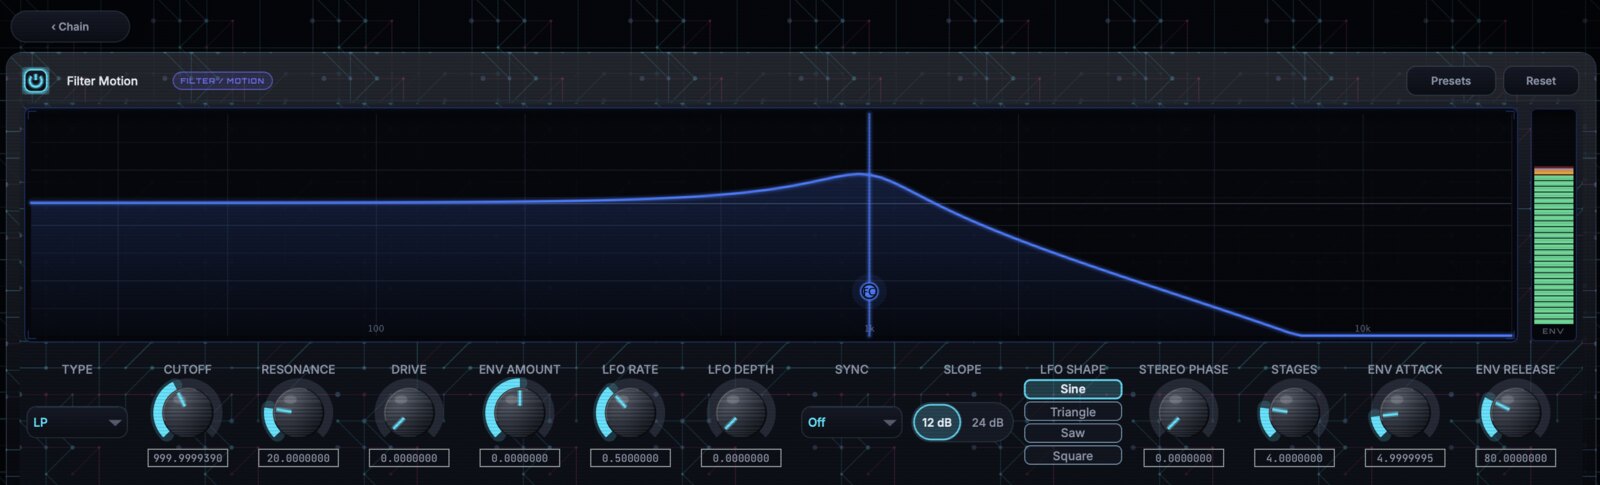Click the DRIVE knob
Viewport: 1600px width, 485px height.
coord(409,412)
